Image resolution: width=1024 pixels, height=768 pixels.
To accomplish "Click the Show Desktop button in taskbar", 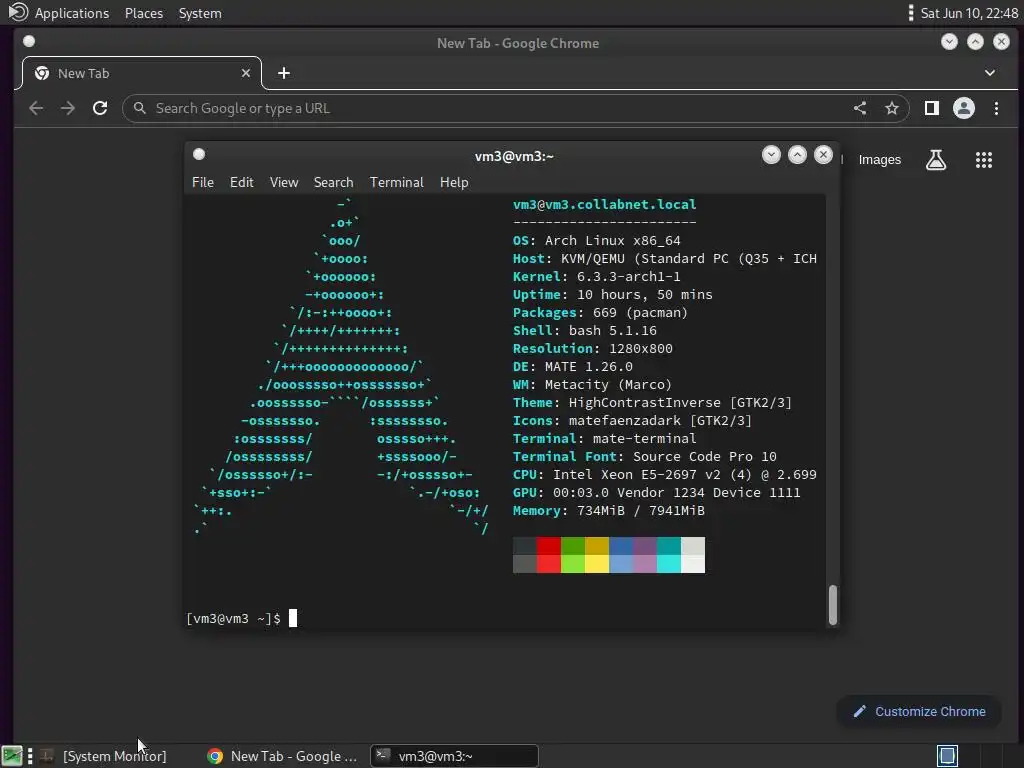I will (12, 756).
